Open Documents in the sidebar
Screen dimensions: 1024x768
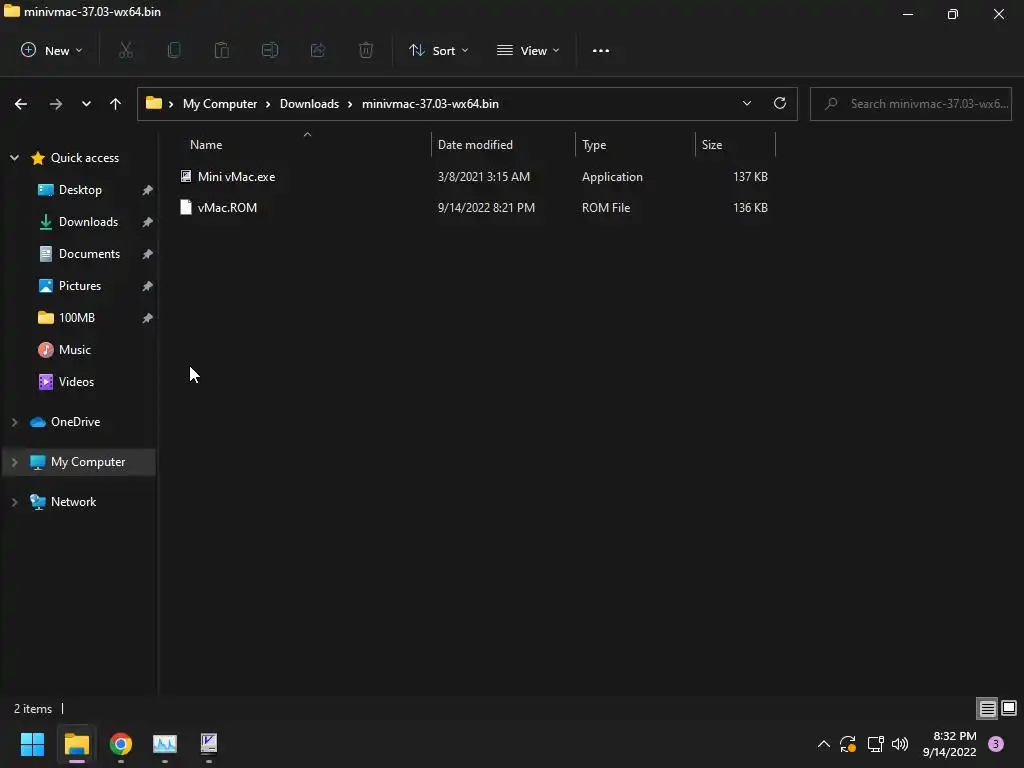(x=89, y=253)
